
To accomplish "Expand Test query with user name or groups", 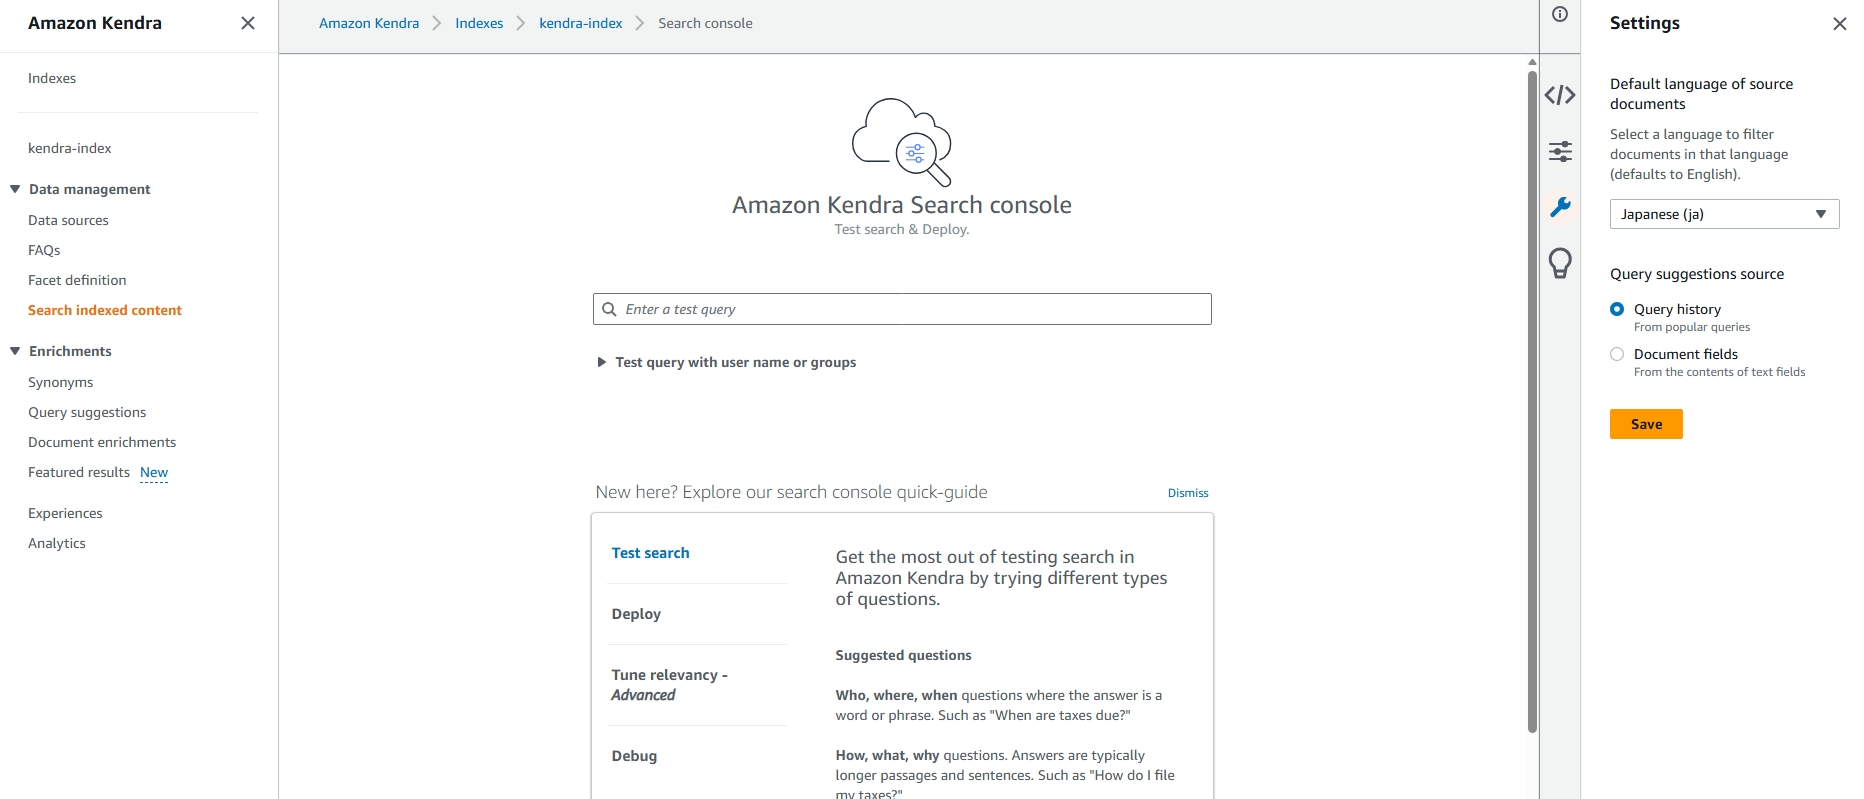I will point(602,362).
